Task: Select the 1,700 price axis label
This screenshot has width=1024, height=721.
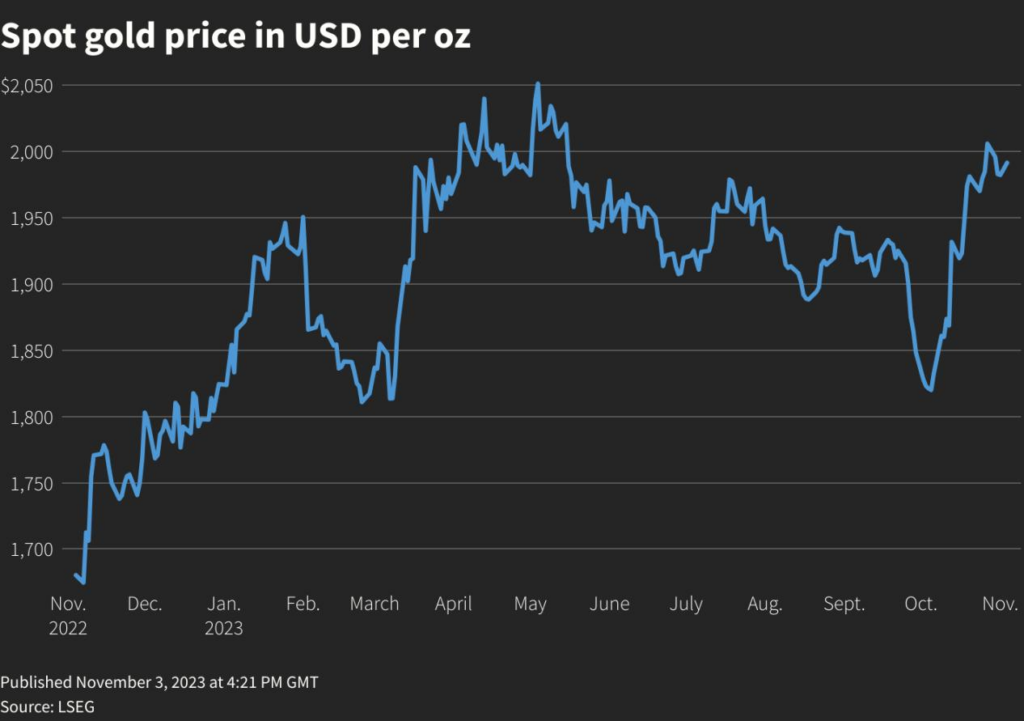Action: pos(30,549)
